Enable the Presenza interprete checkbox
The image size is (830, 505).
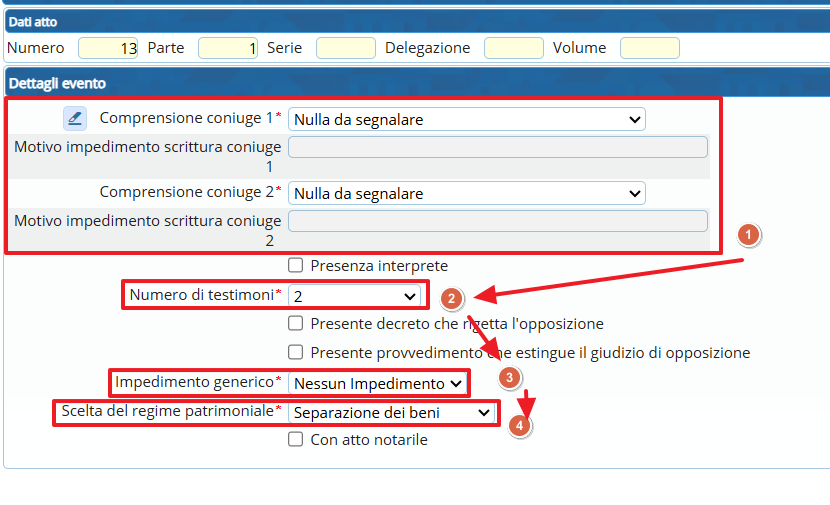(x=296, y=266)
